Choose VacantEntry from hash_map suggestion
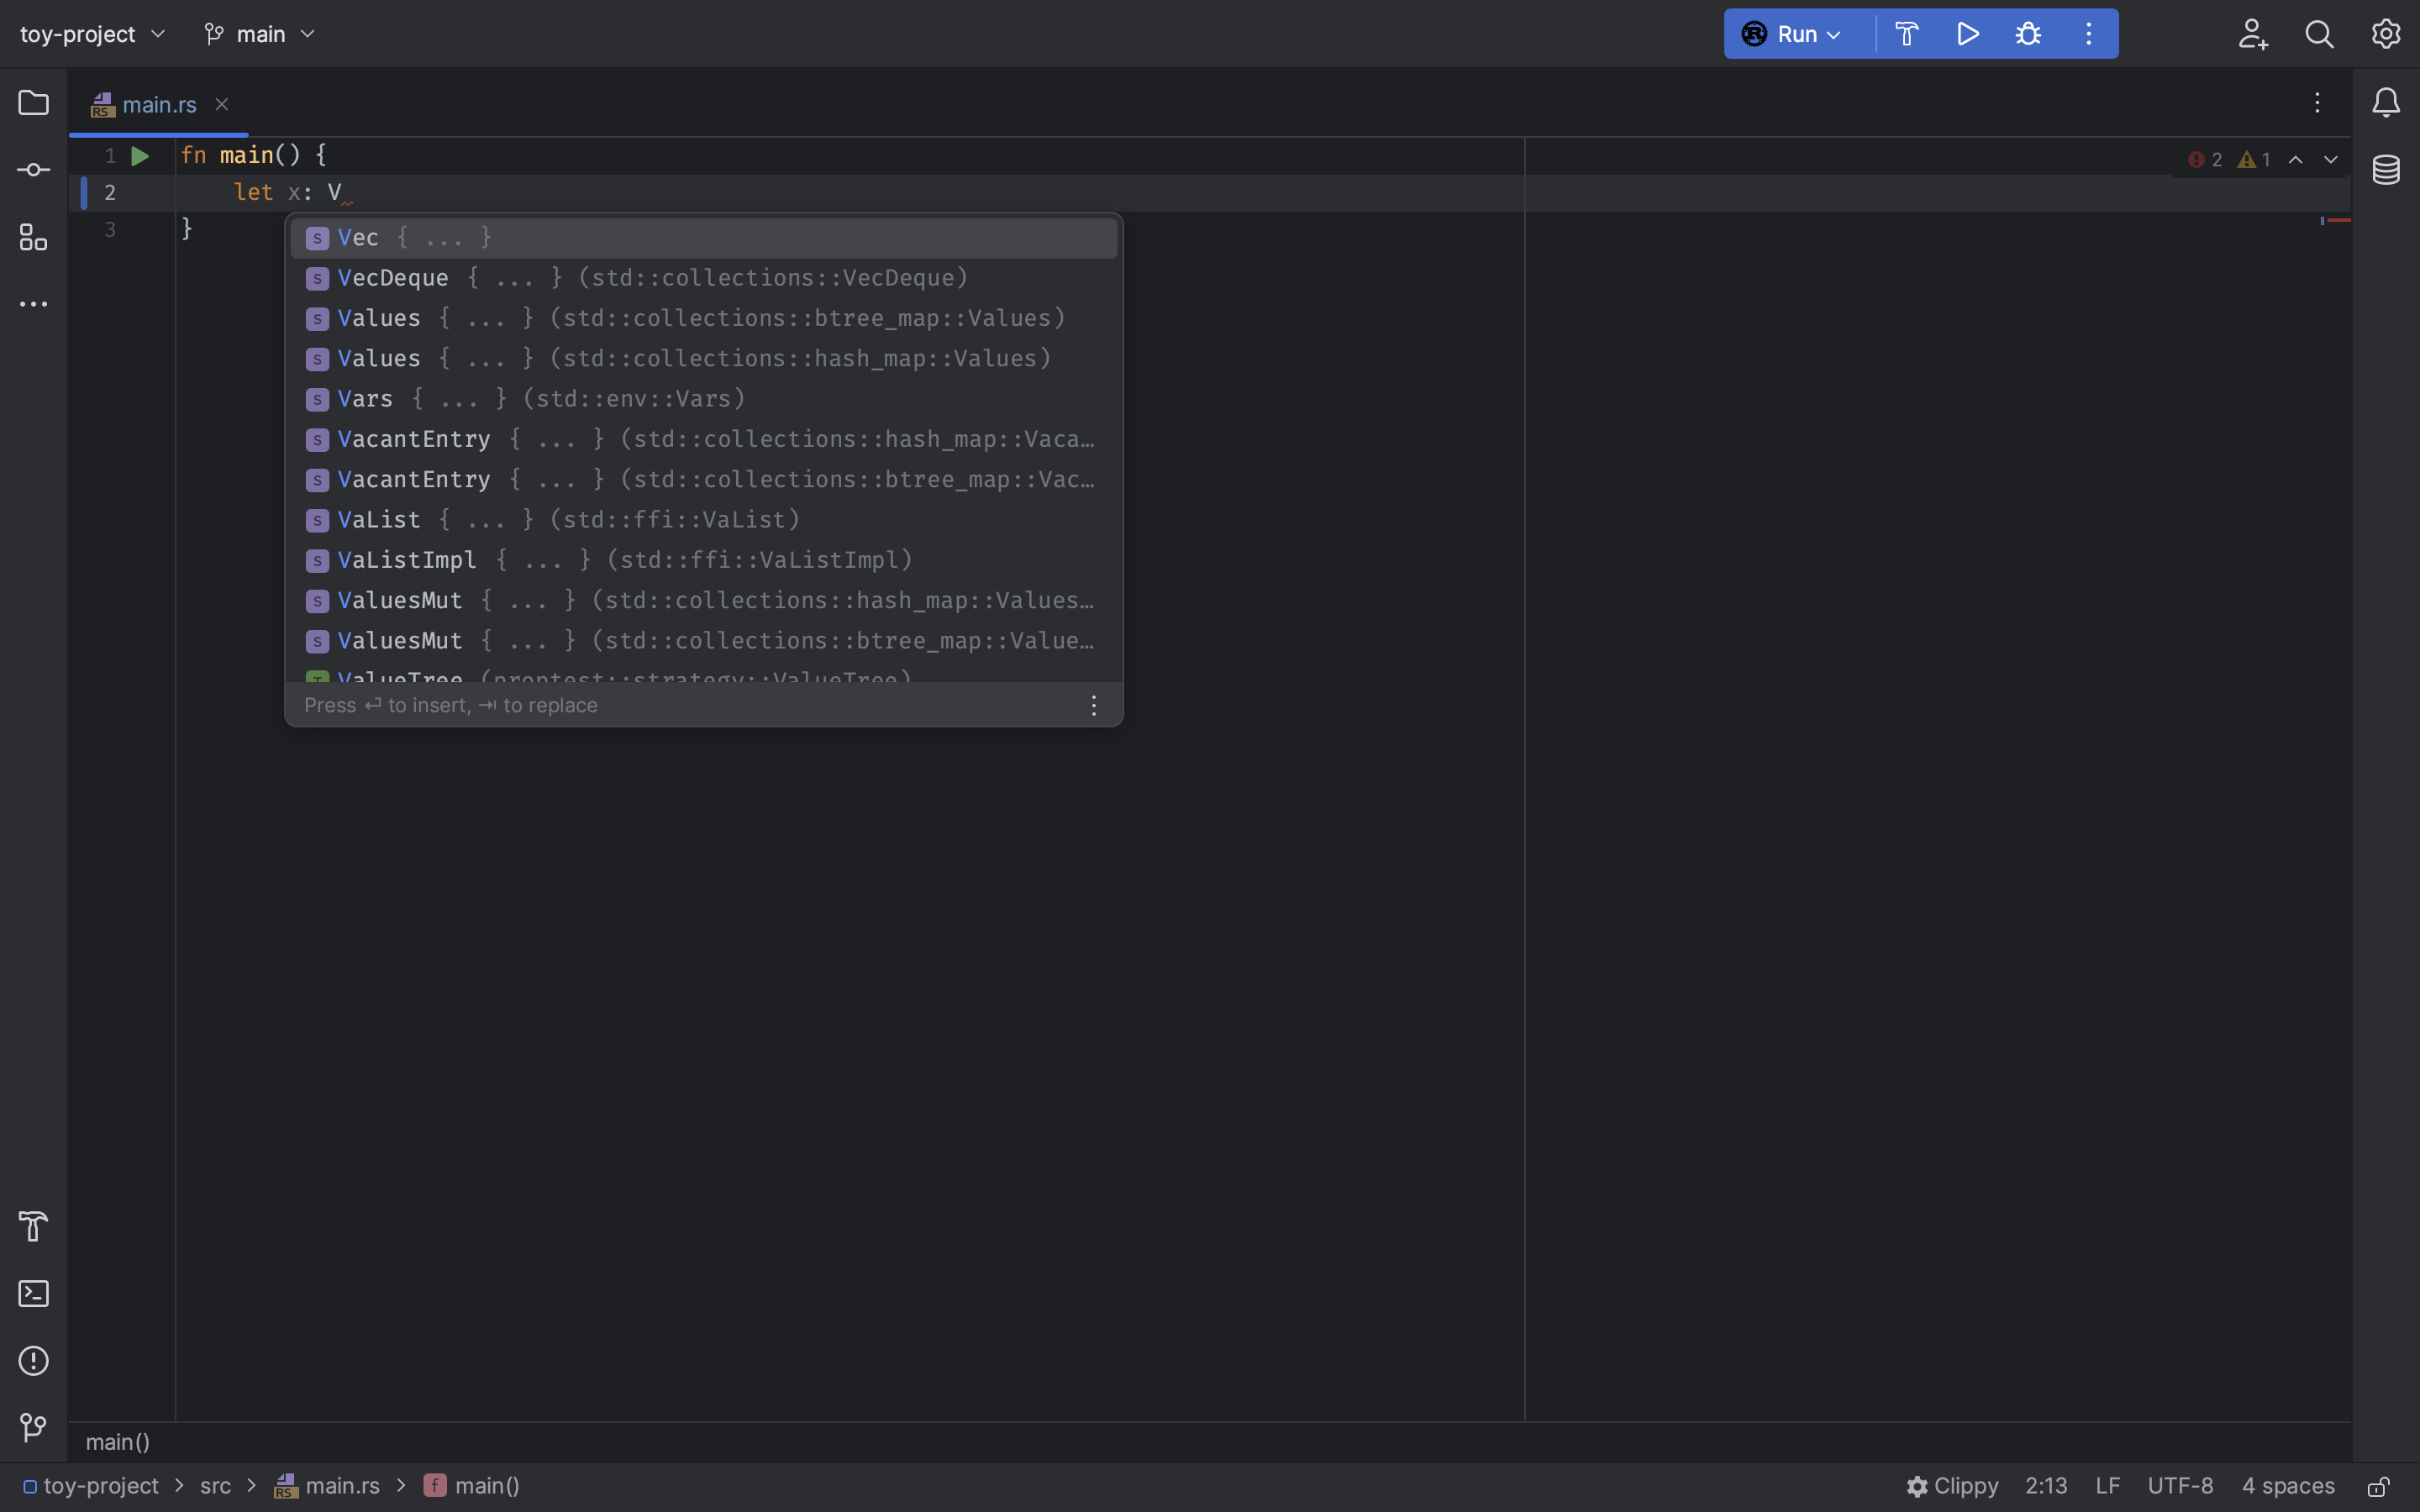 [x=703, y=439]
